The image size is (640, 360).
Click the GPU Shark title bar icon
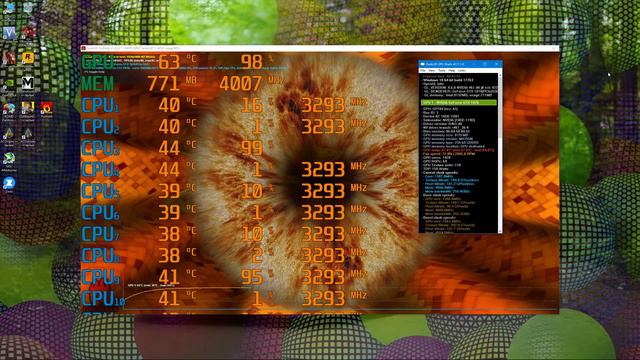pos(423,64)
